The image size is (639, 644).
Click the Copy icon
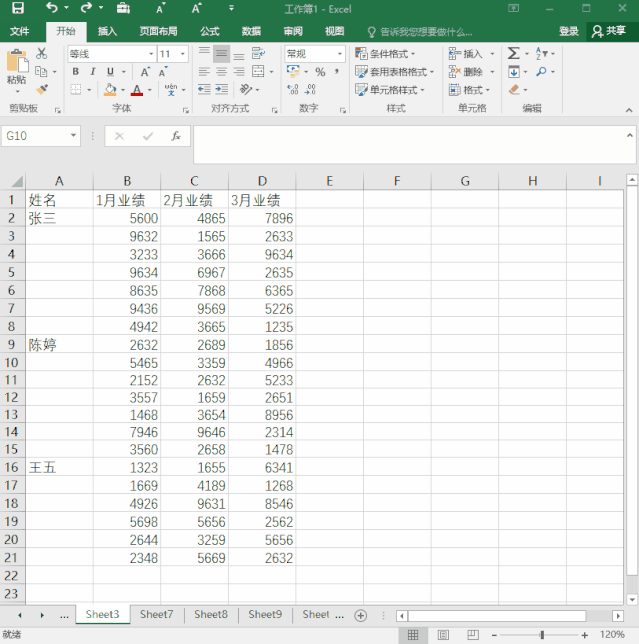click(x=41, y=71)
